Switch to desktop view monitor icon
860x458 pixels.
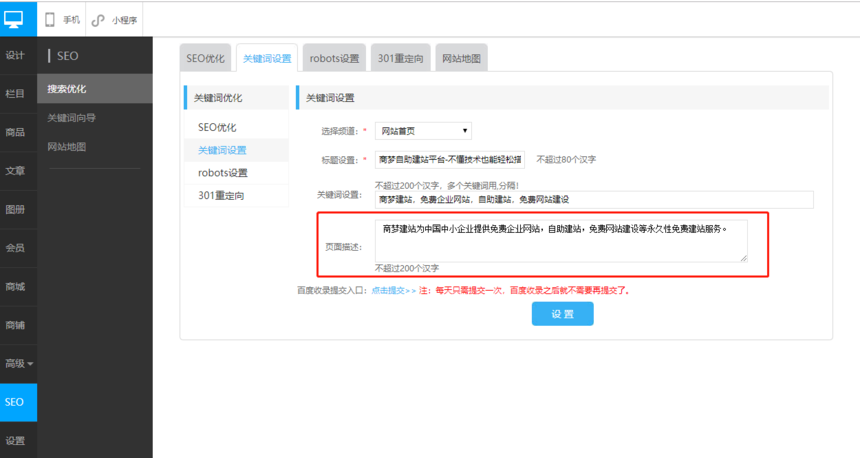point(14,20)
